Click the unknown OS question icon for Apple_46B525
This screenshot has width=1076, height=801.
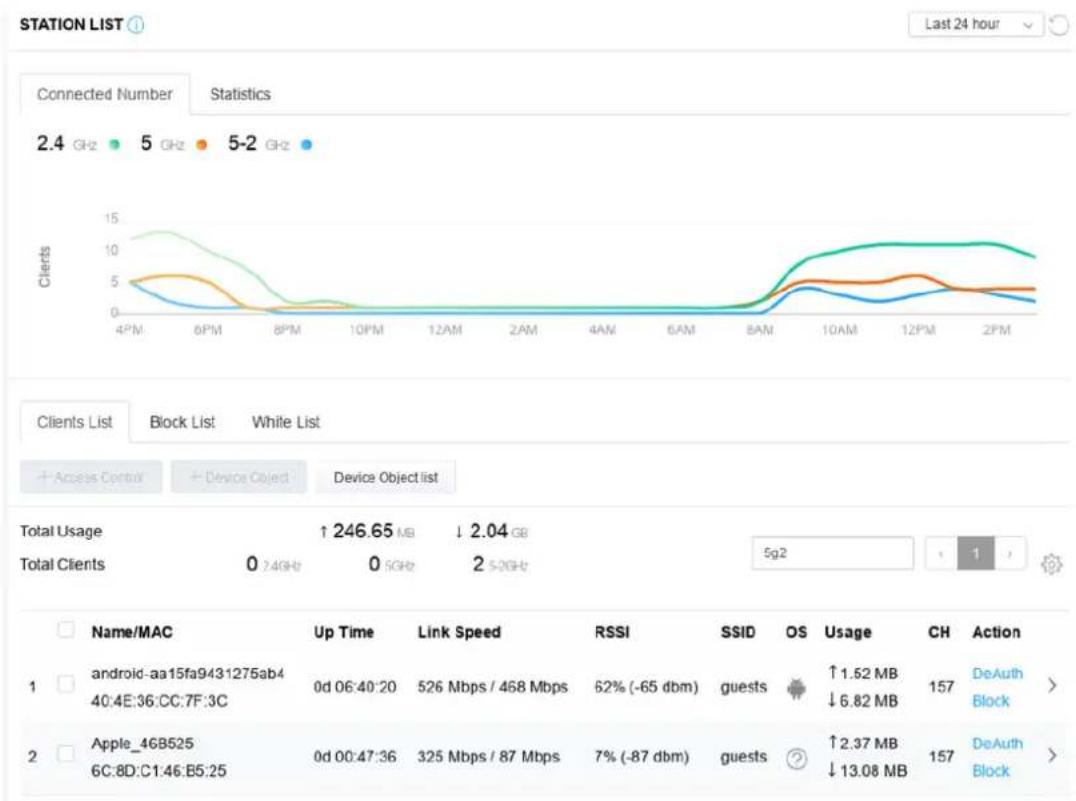click(x=796, y=758)
